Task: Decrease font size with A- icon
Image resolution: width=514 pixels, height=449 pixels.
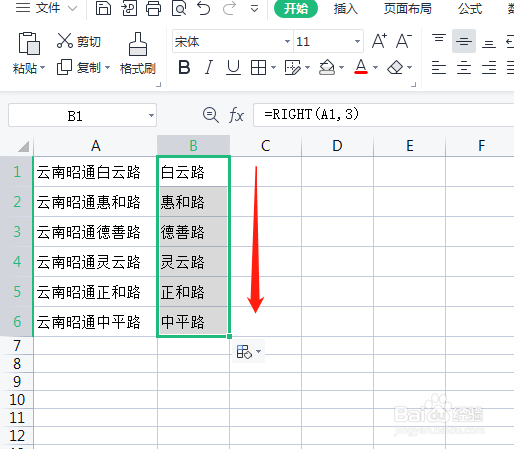Action: tap(404, 41)
